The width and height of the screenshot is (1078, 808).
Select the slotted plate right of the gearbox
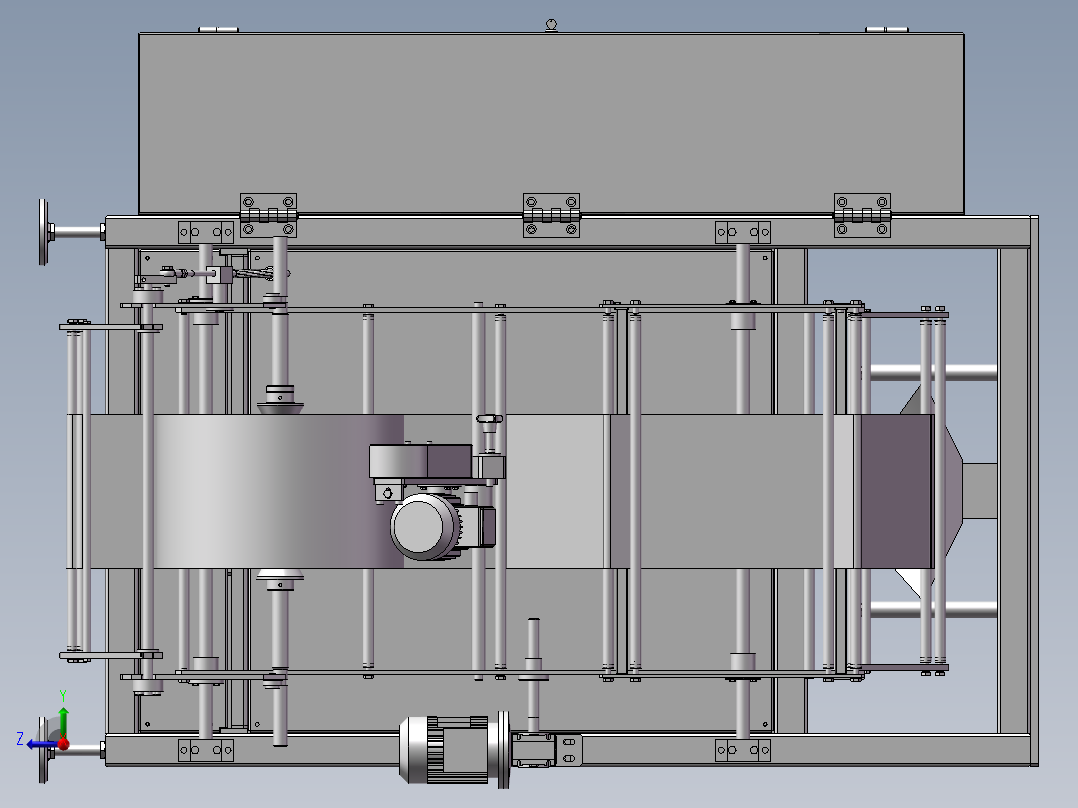(x=569, y=750)
